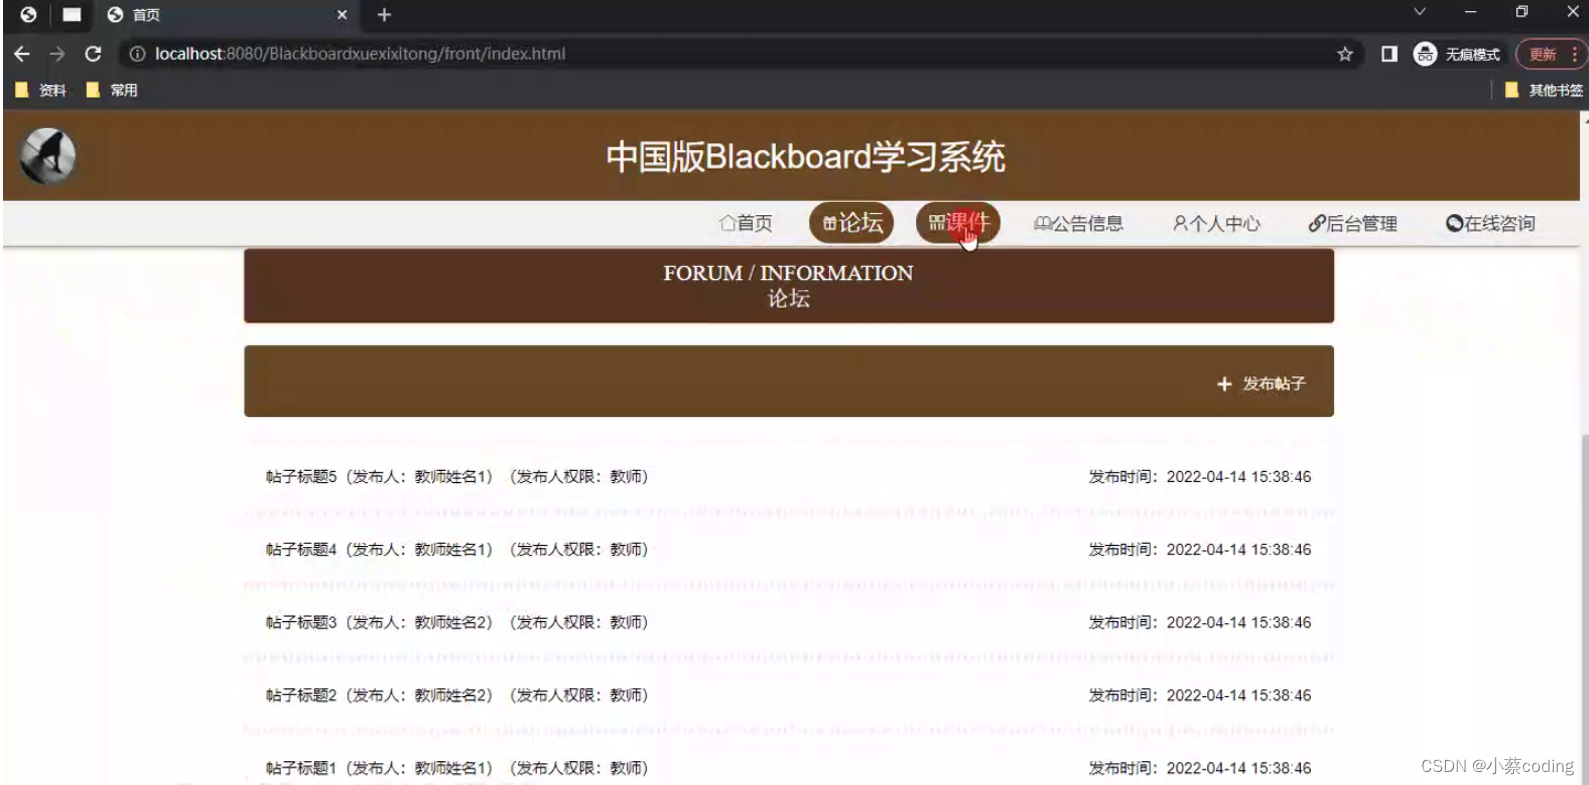Viewport: 1589px width, 785px height.
Task: Click the browser profile icon at top-left of tab strip
Action: (x=28, y=15)
